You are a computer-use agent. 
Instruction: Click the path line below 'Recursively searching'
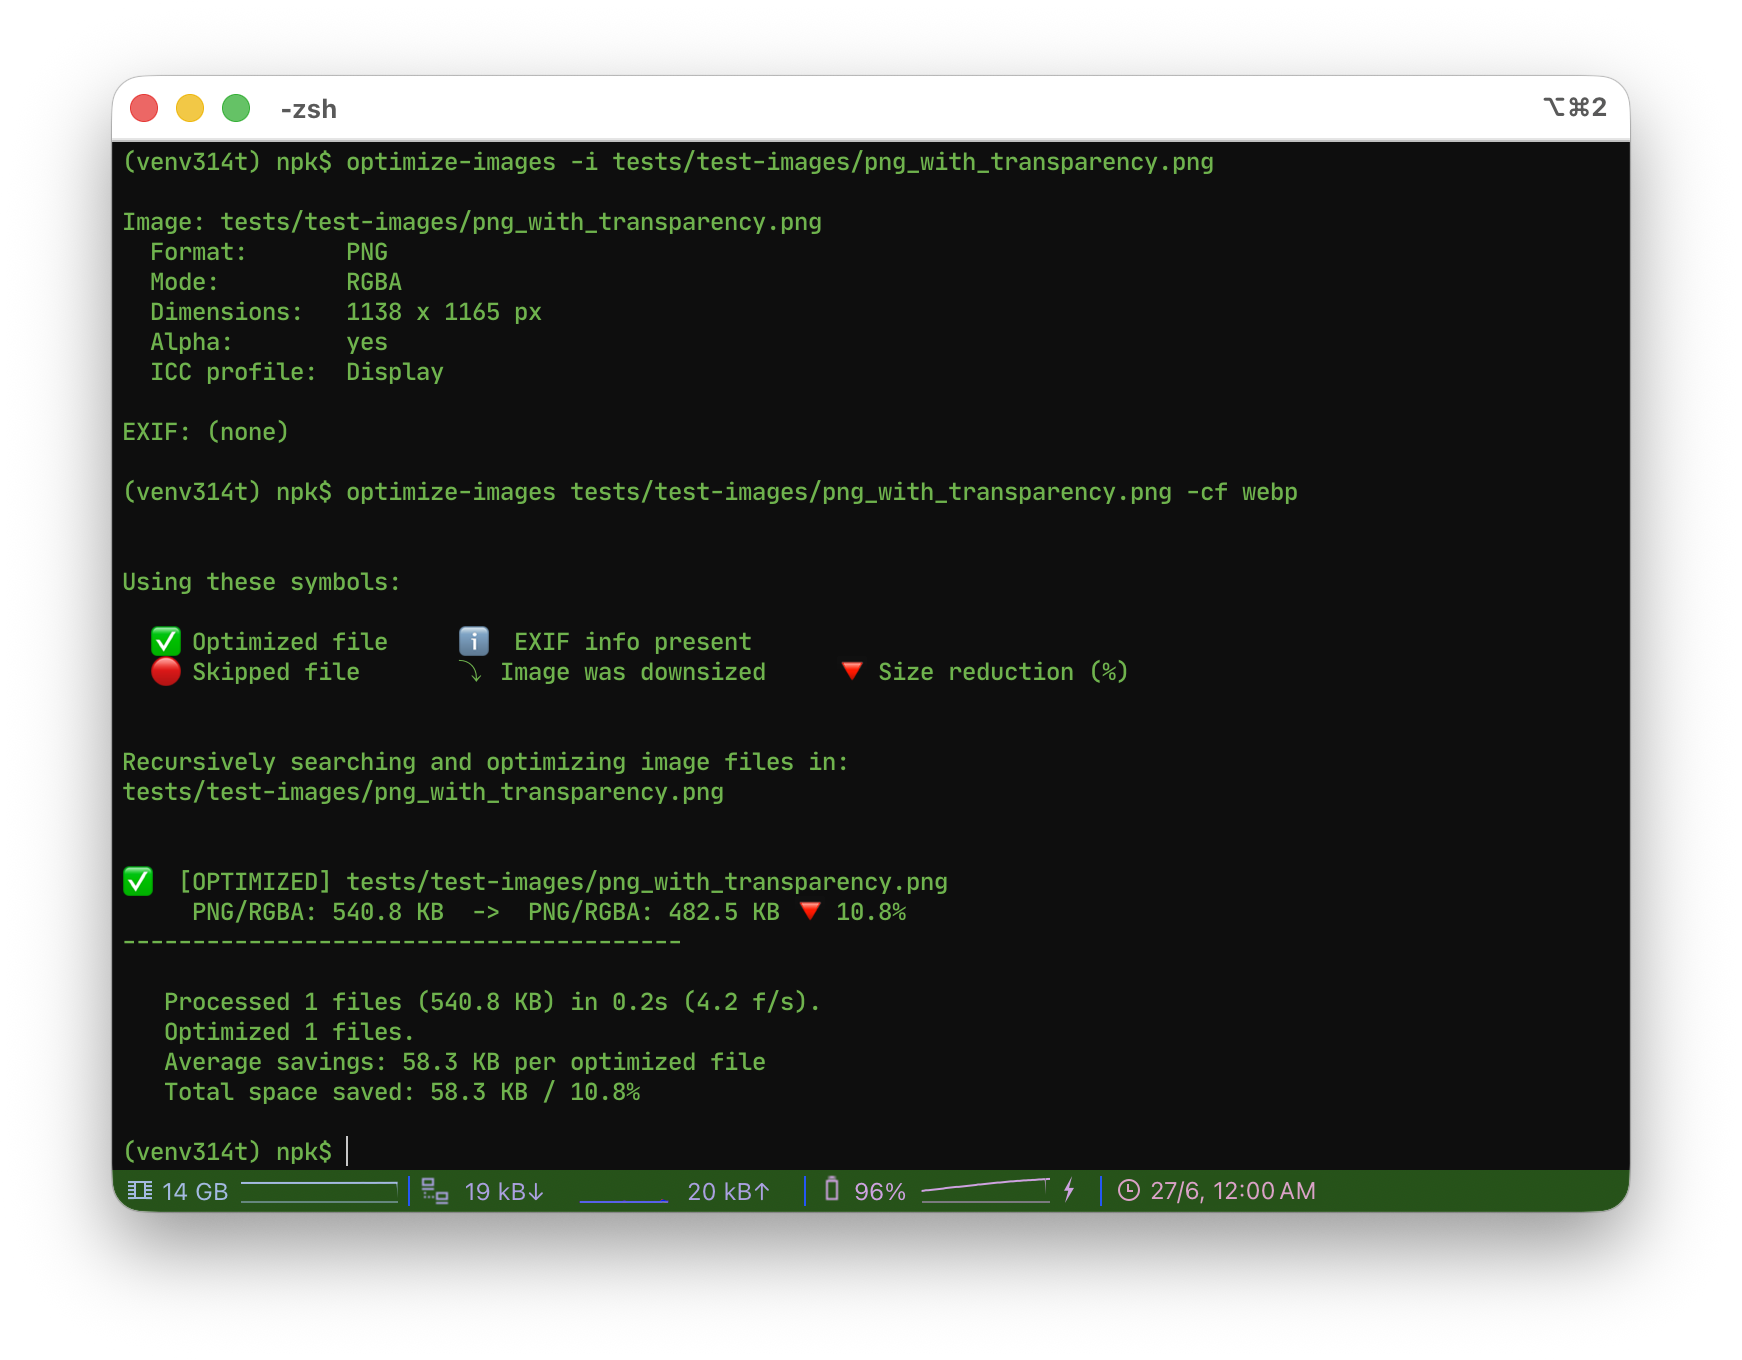pyautogui.click(x=423, y=792)
